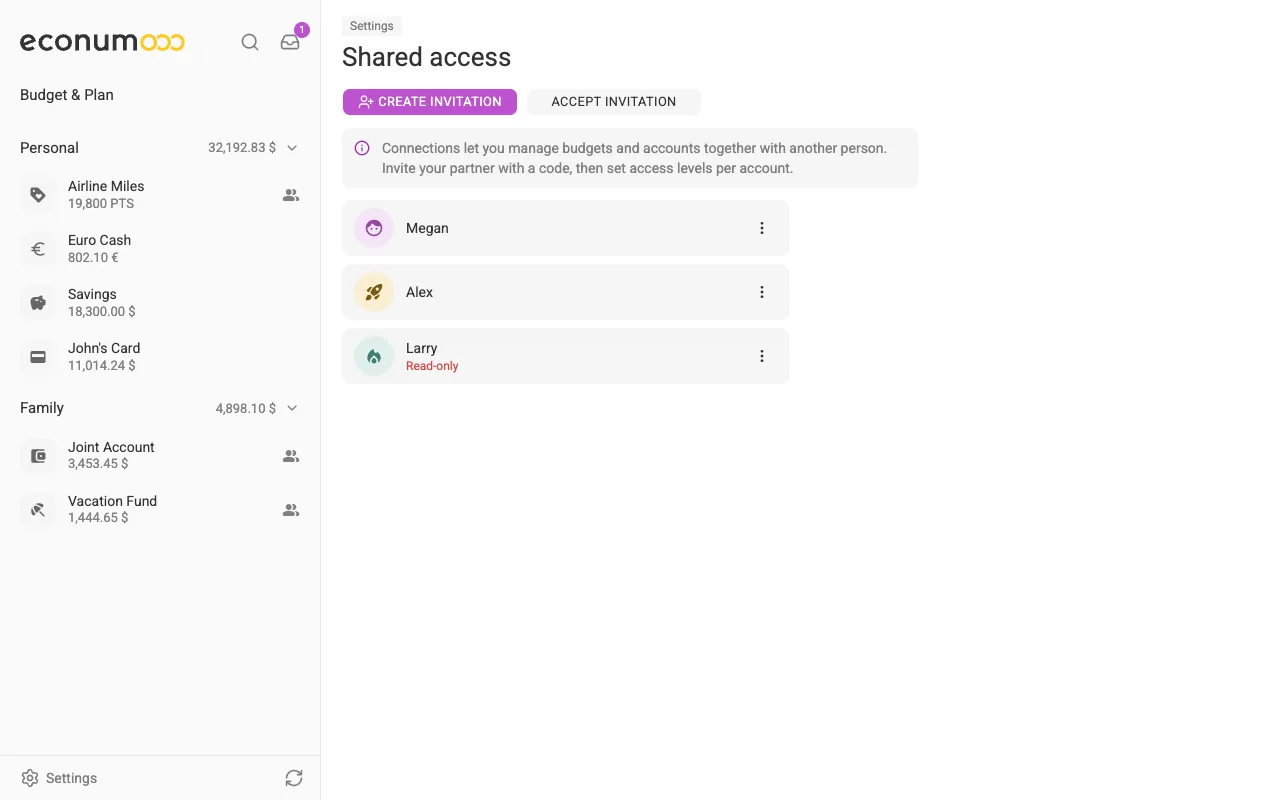Click the Personal total 32,192.83 $

(242, 148)
